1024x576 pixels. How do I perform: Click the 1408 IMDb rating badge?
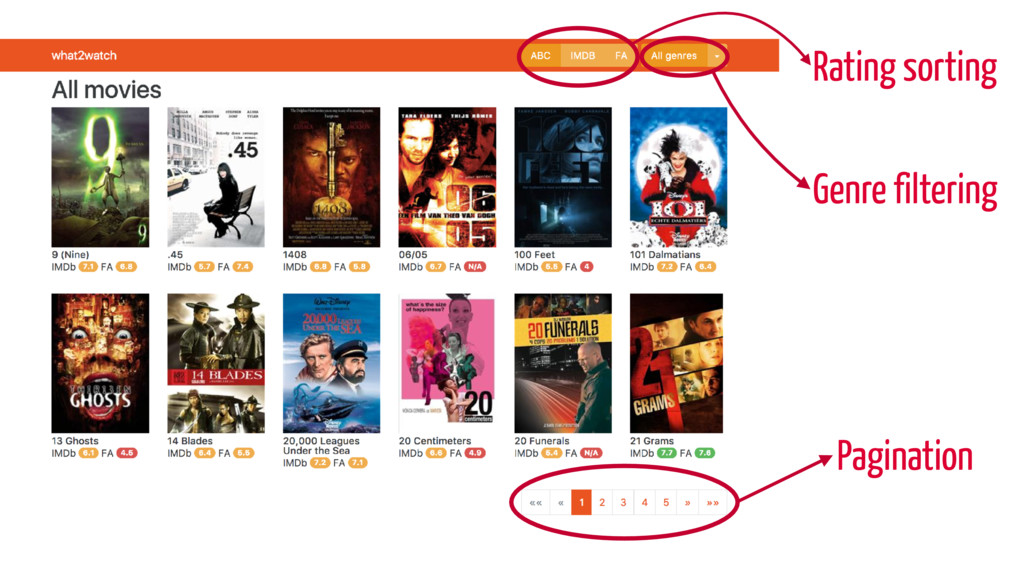320,267
